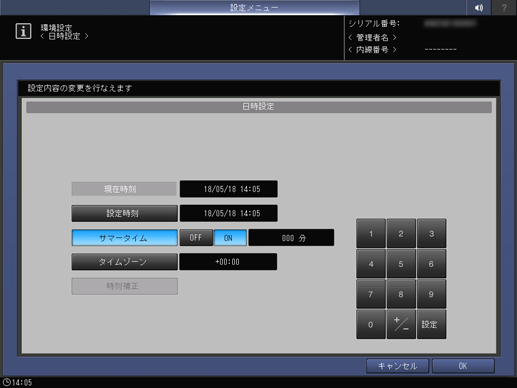Tap keypad digit 7
This screenshot has width=517, height=388.
tap(371, 294)
